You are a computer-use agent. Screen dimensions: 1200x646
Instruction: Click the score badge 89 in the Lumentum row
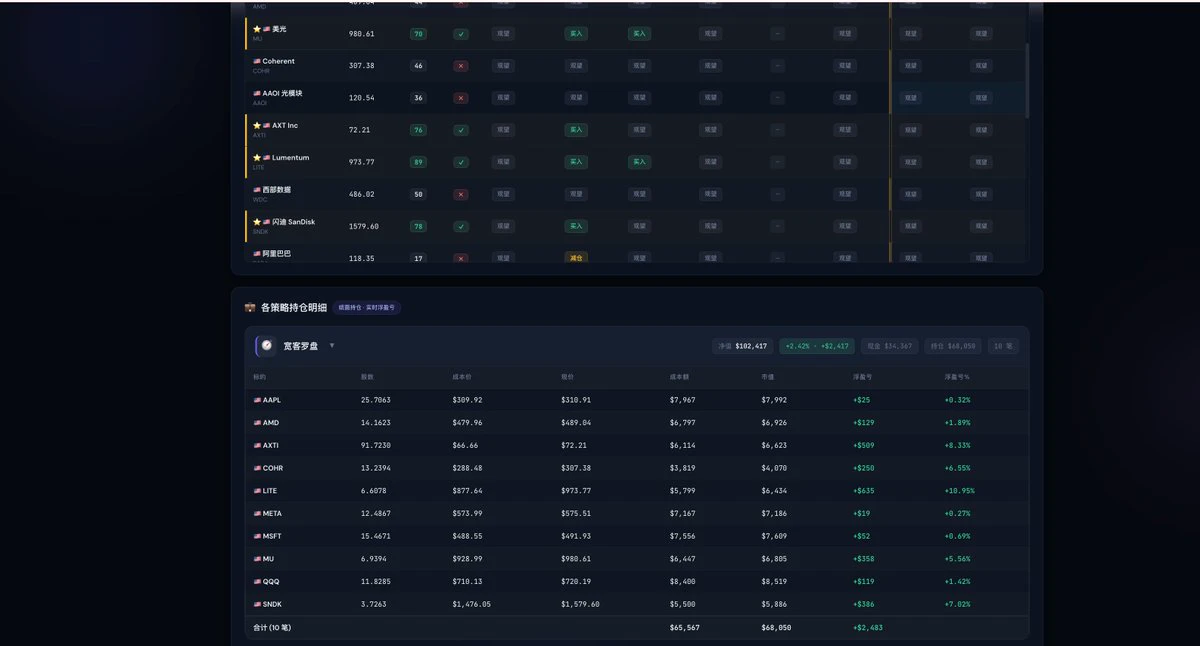tap(418, 162)
